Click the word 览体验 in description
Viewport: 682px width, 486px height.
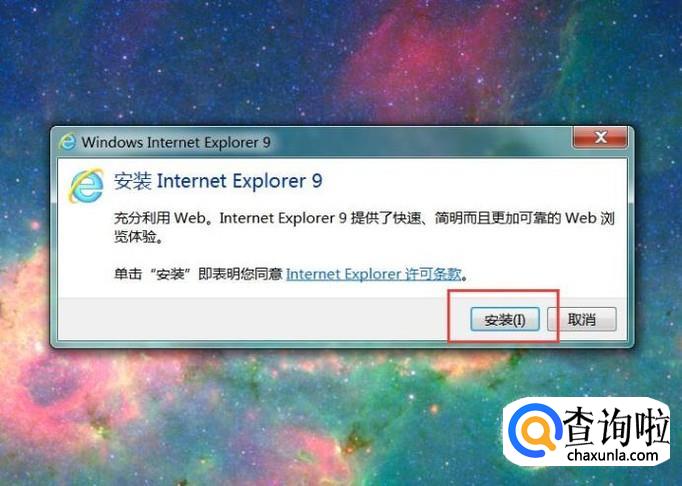(135, 237)
